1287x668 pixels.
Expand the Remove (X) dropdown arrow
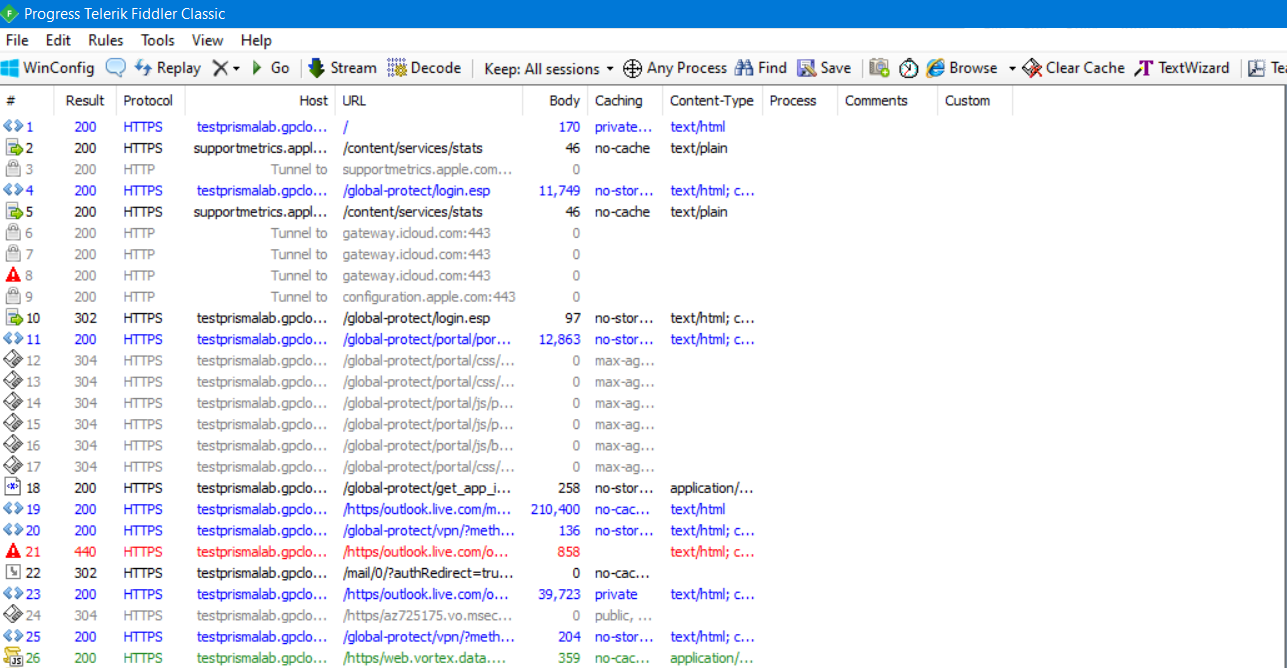coord(236,69)
